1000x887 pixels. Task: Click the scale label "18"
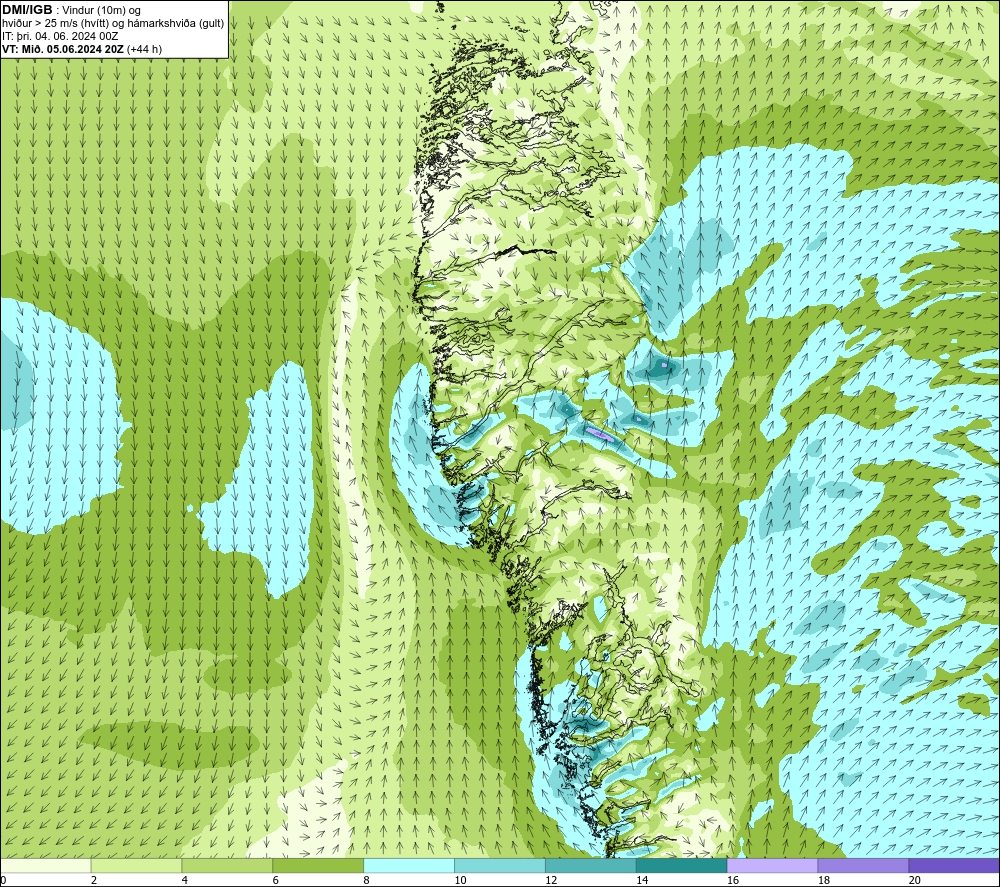823,881
